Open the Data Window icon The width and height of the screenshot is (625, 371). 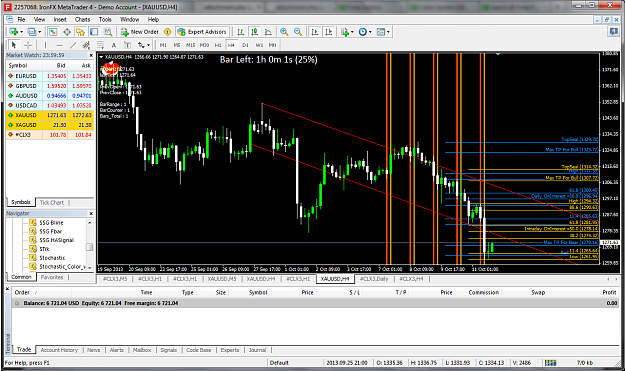coord(67,32)
